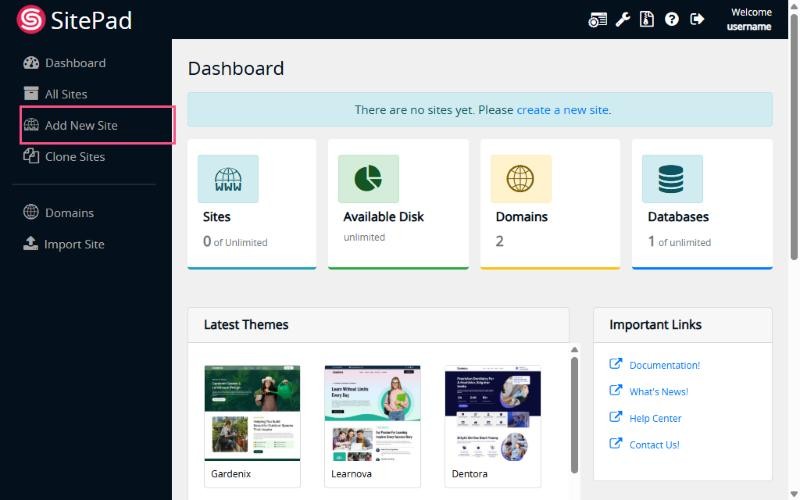
Task: Follow the 'create a new site' link
Action: [x=562, y=110]
